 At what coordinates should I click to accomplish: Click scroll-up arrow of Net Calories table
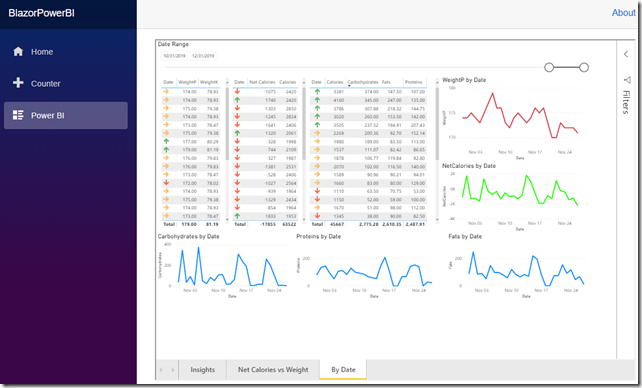[x=304, y=82]
